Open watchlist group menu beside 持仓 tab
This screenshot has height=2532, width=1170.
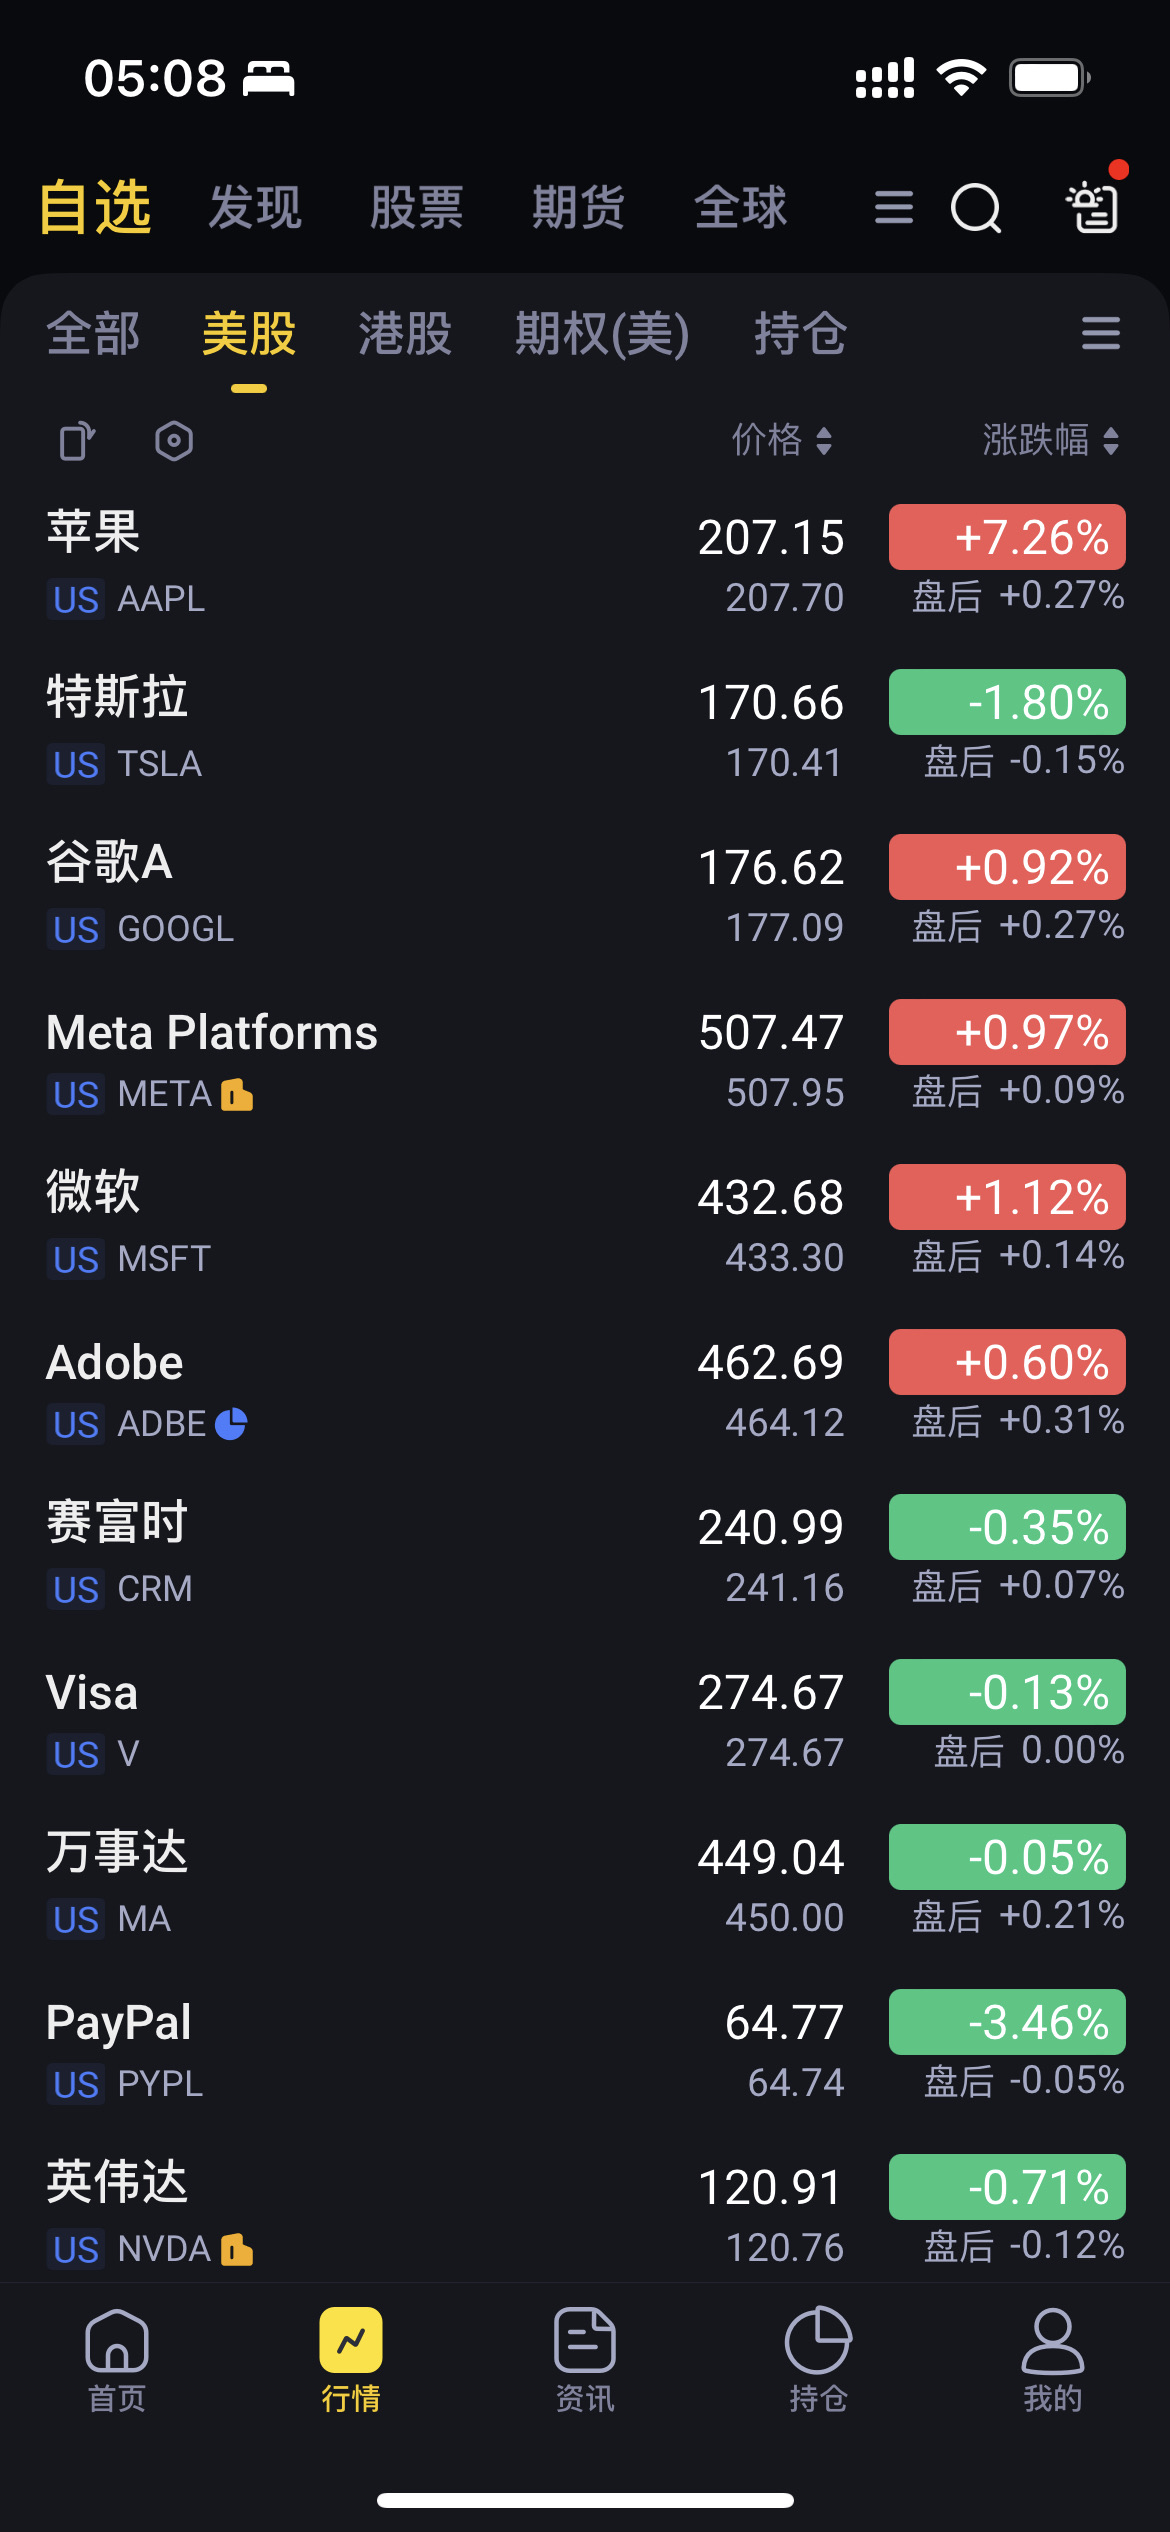click(1100, 333)
